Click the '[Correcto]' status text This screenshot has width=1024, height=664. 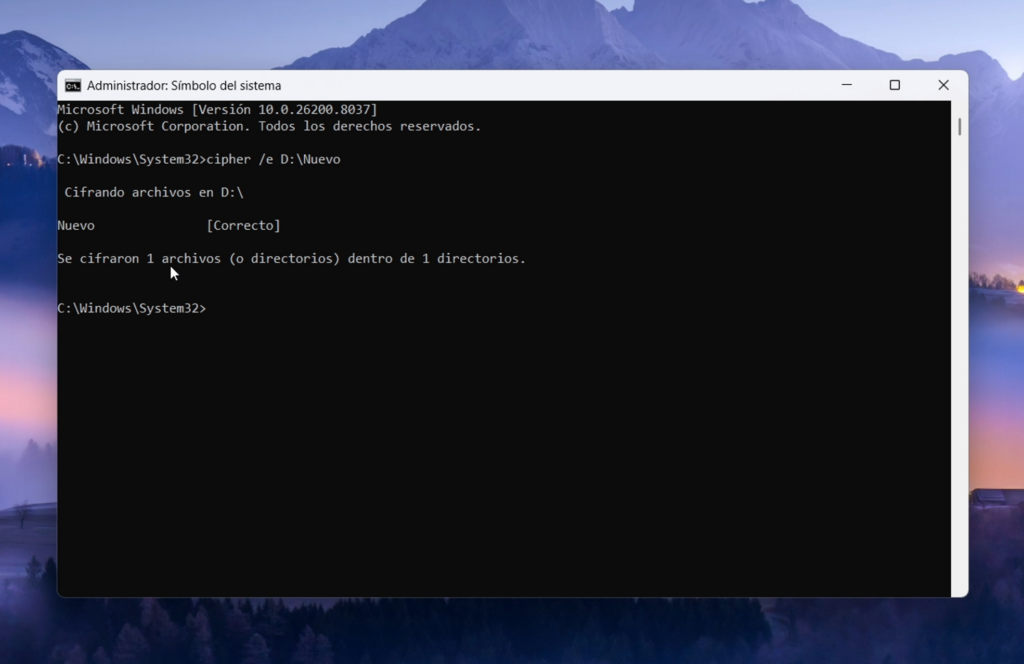[243, 226]
